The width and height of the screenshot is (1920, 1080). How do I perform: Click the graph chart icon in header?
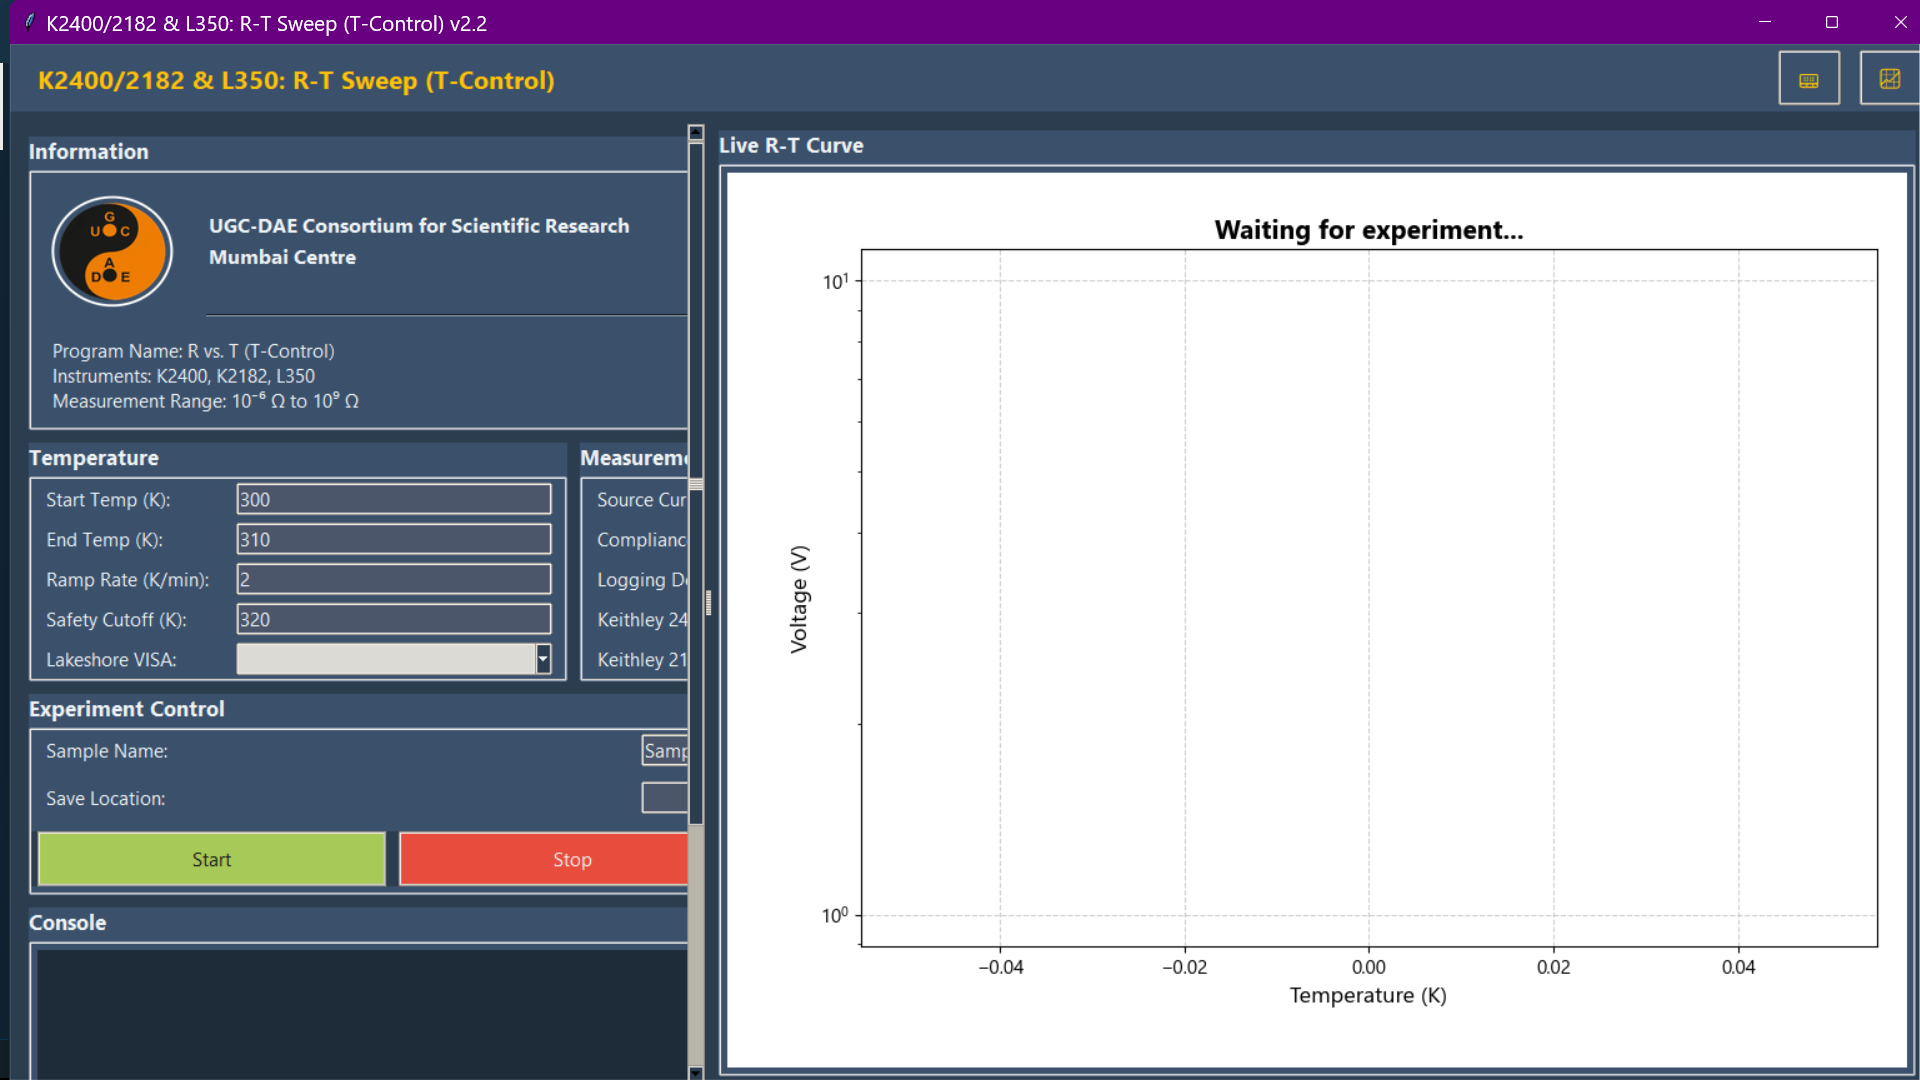1888,79
